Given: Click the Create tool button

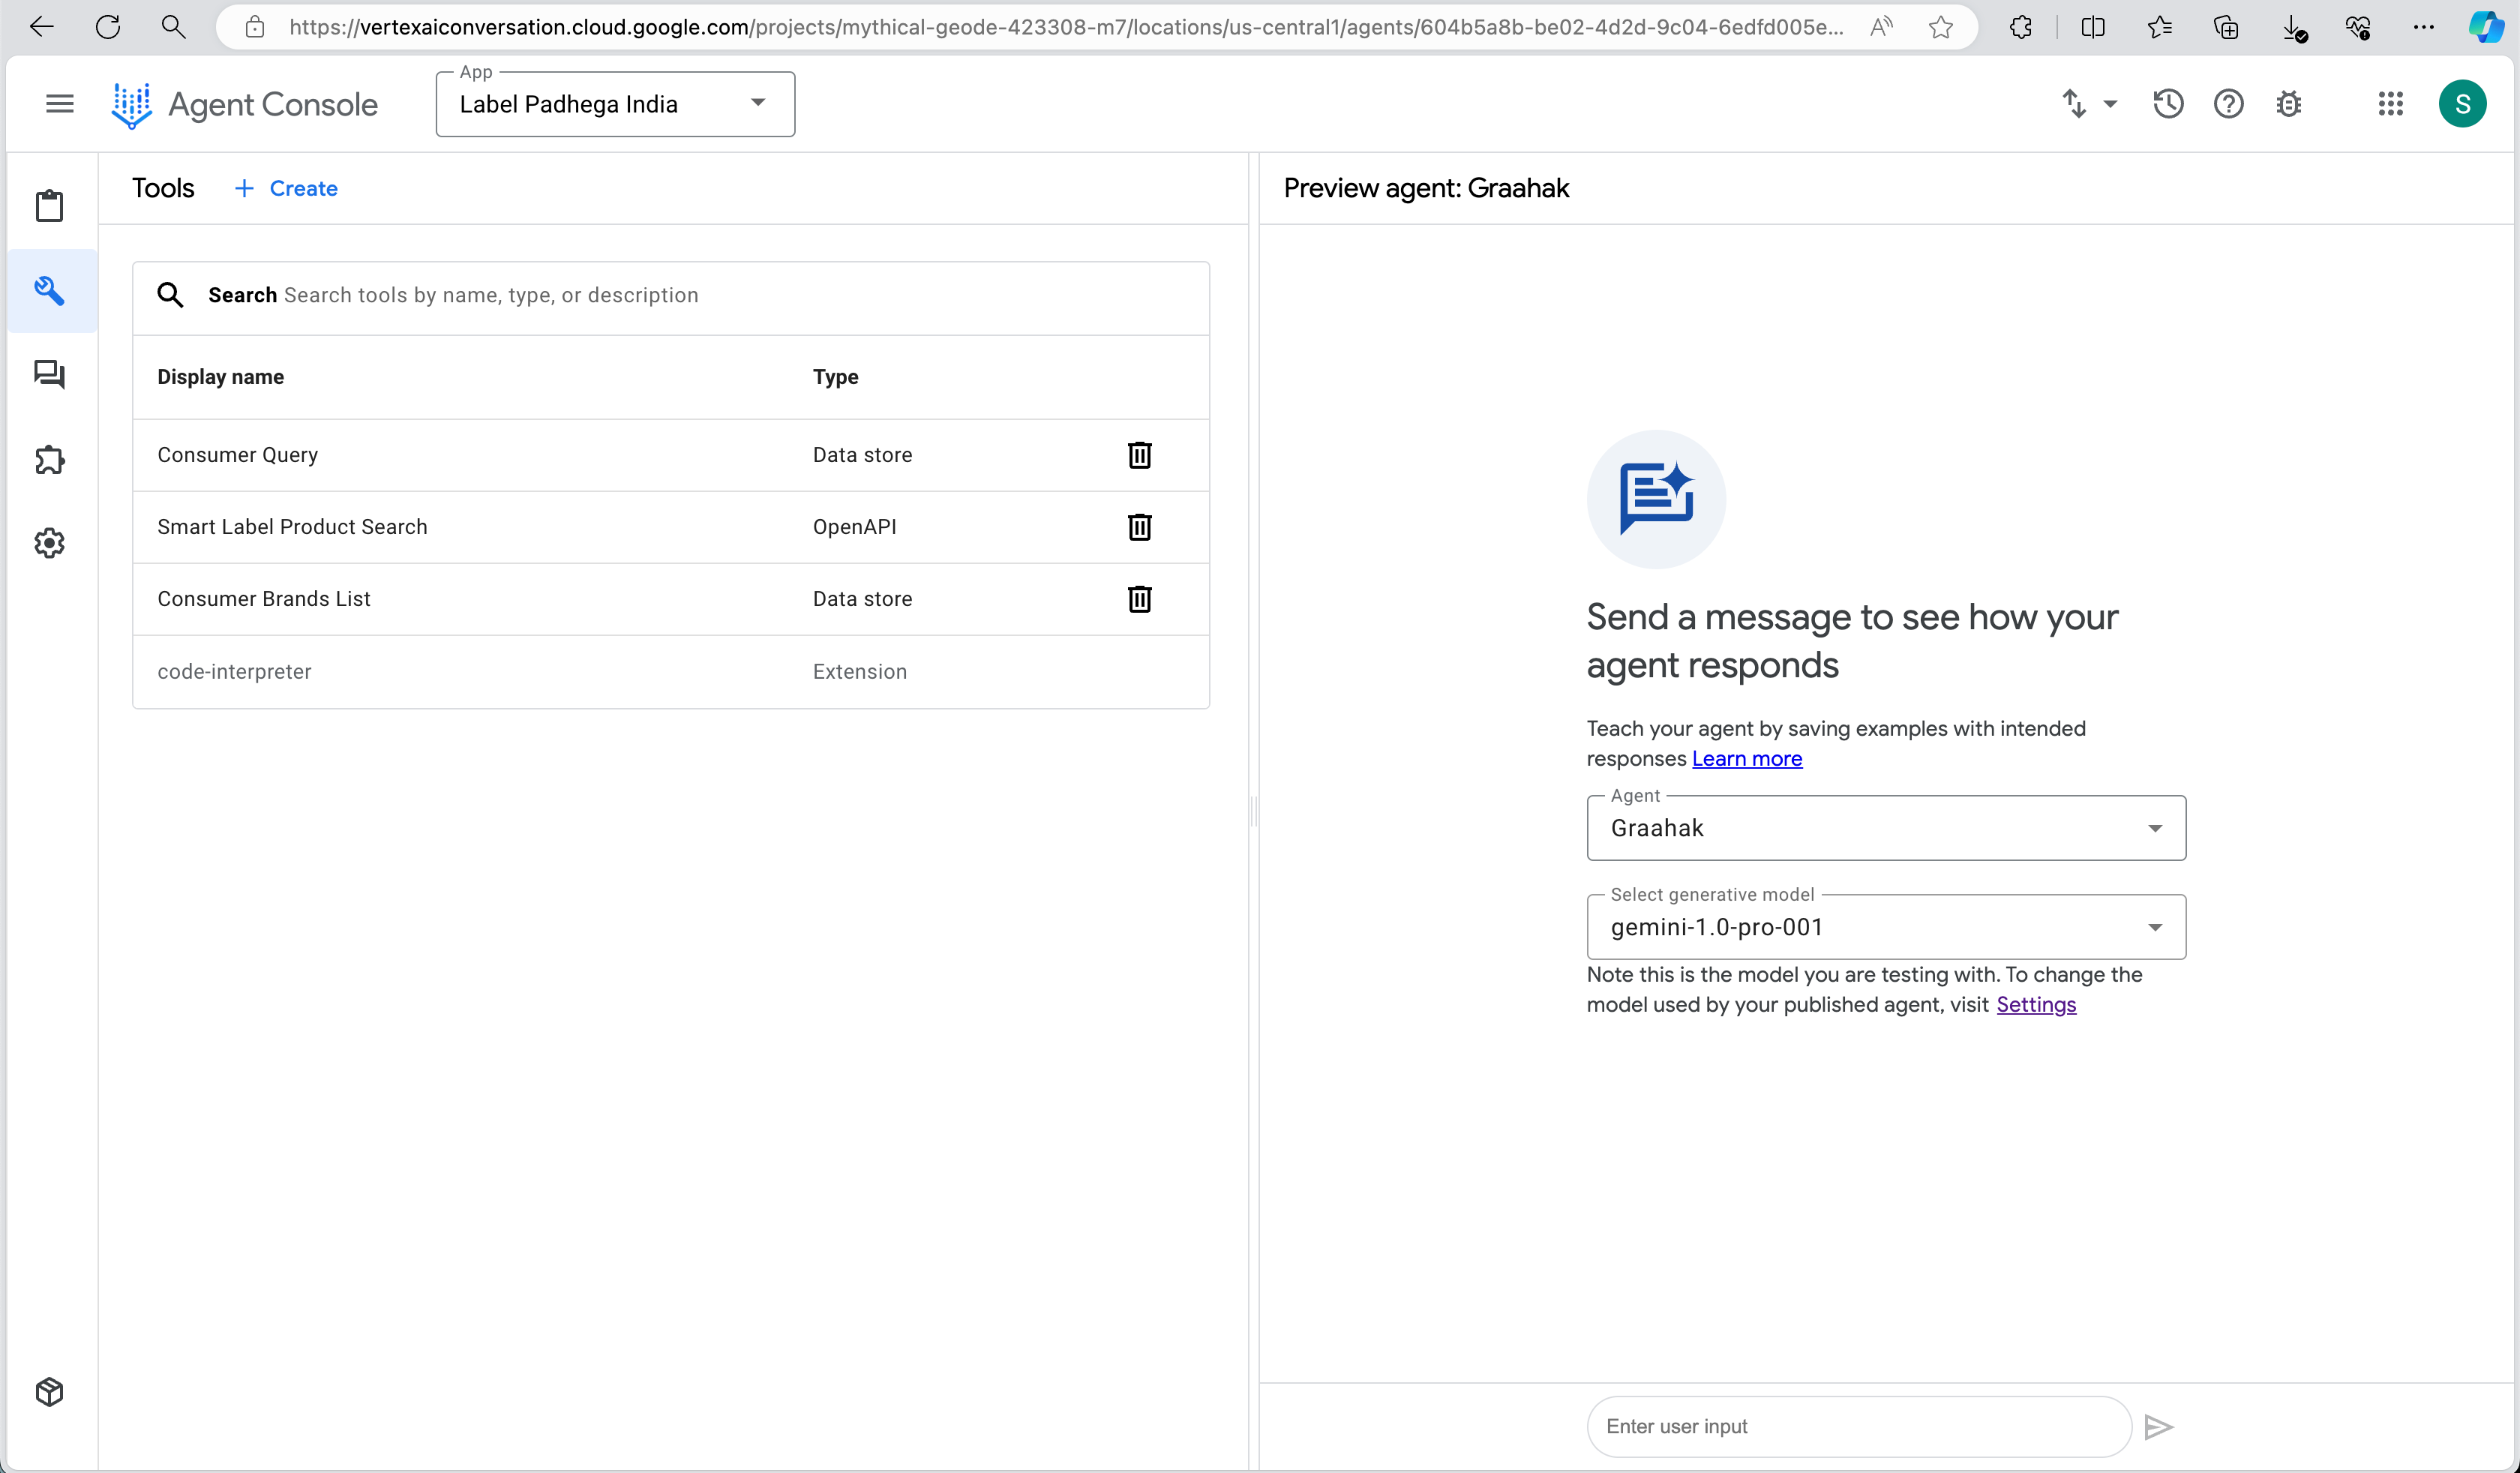Looking at the screenshot, I should (x=286, y=189).
